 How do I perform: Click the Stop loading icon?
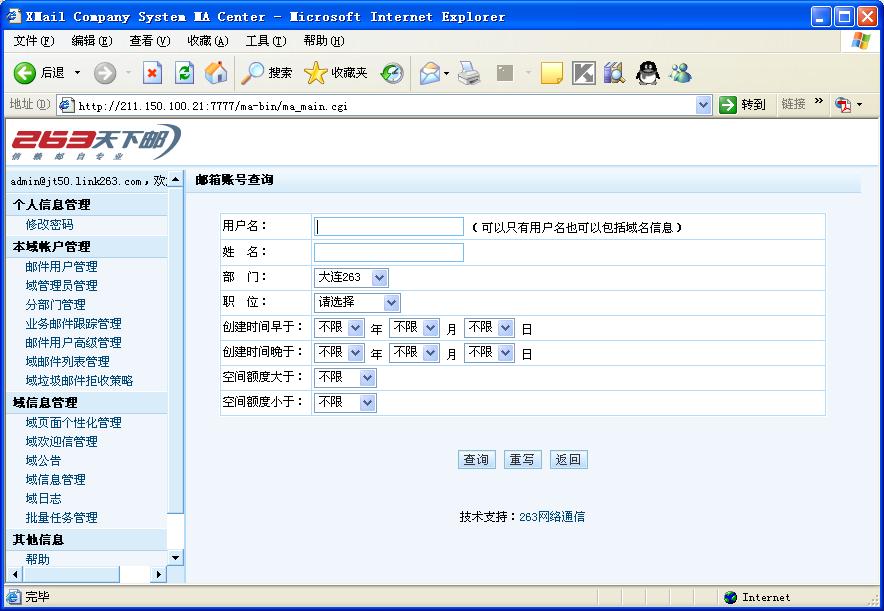coord(152,73)
